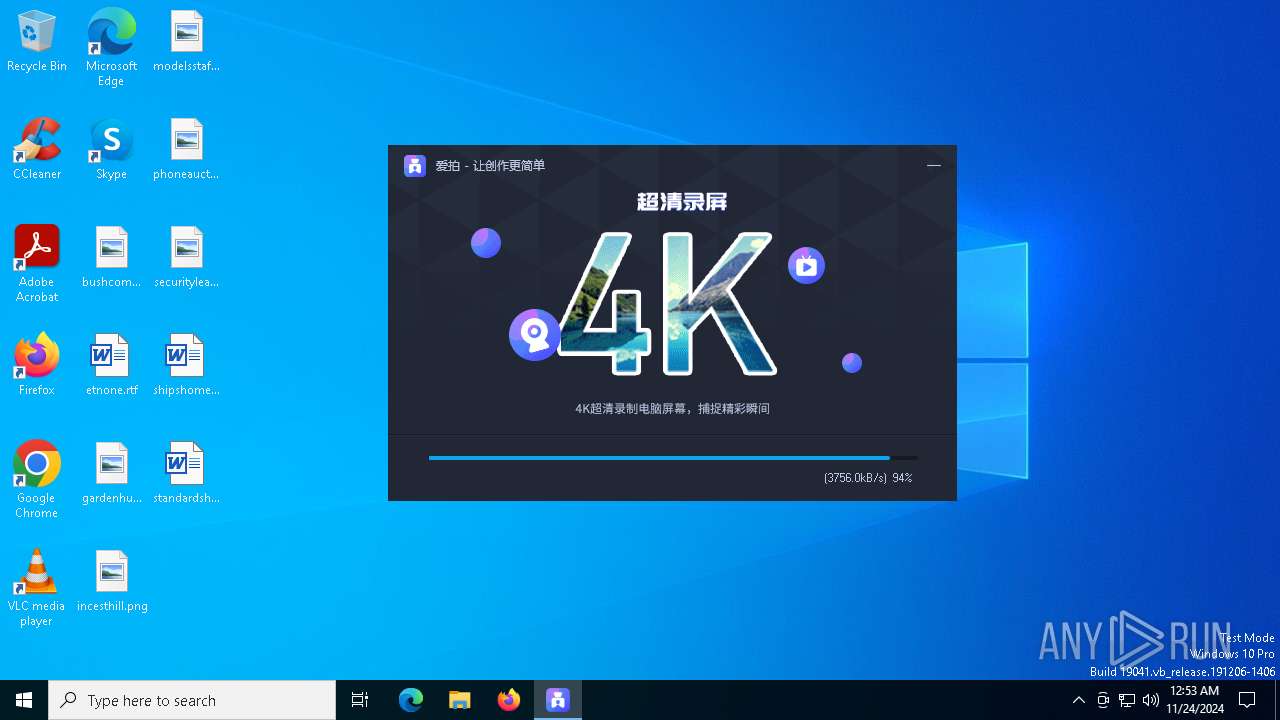Viewport: 1280px width, 720px height.
Task: Open Task View on the taskbar
Action: [360, 700]
